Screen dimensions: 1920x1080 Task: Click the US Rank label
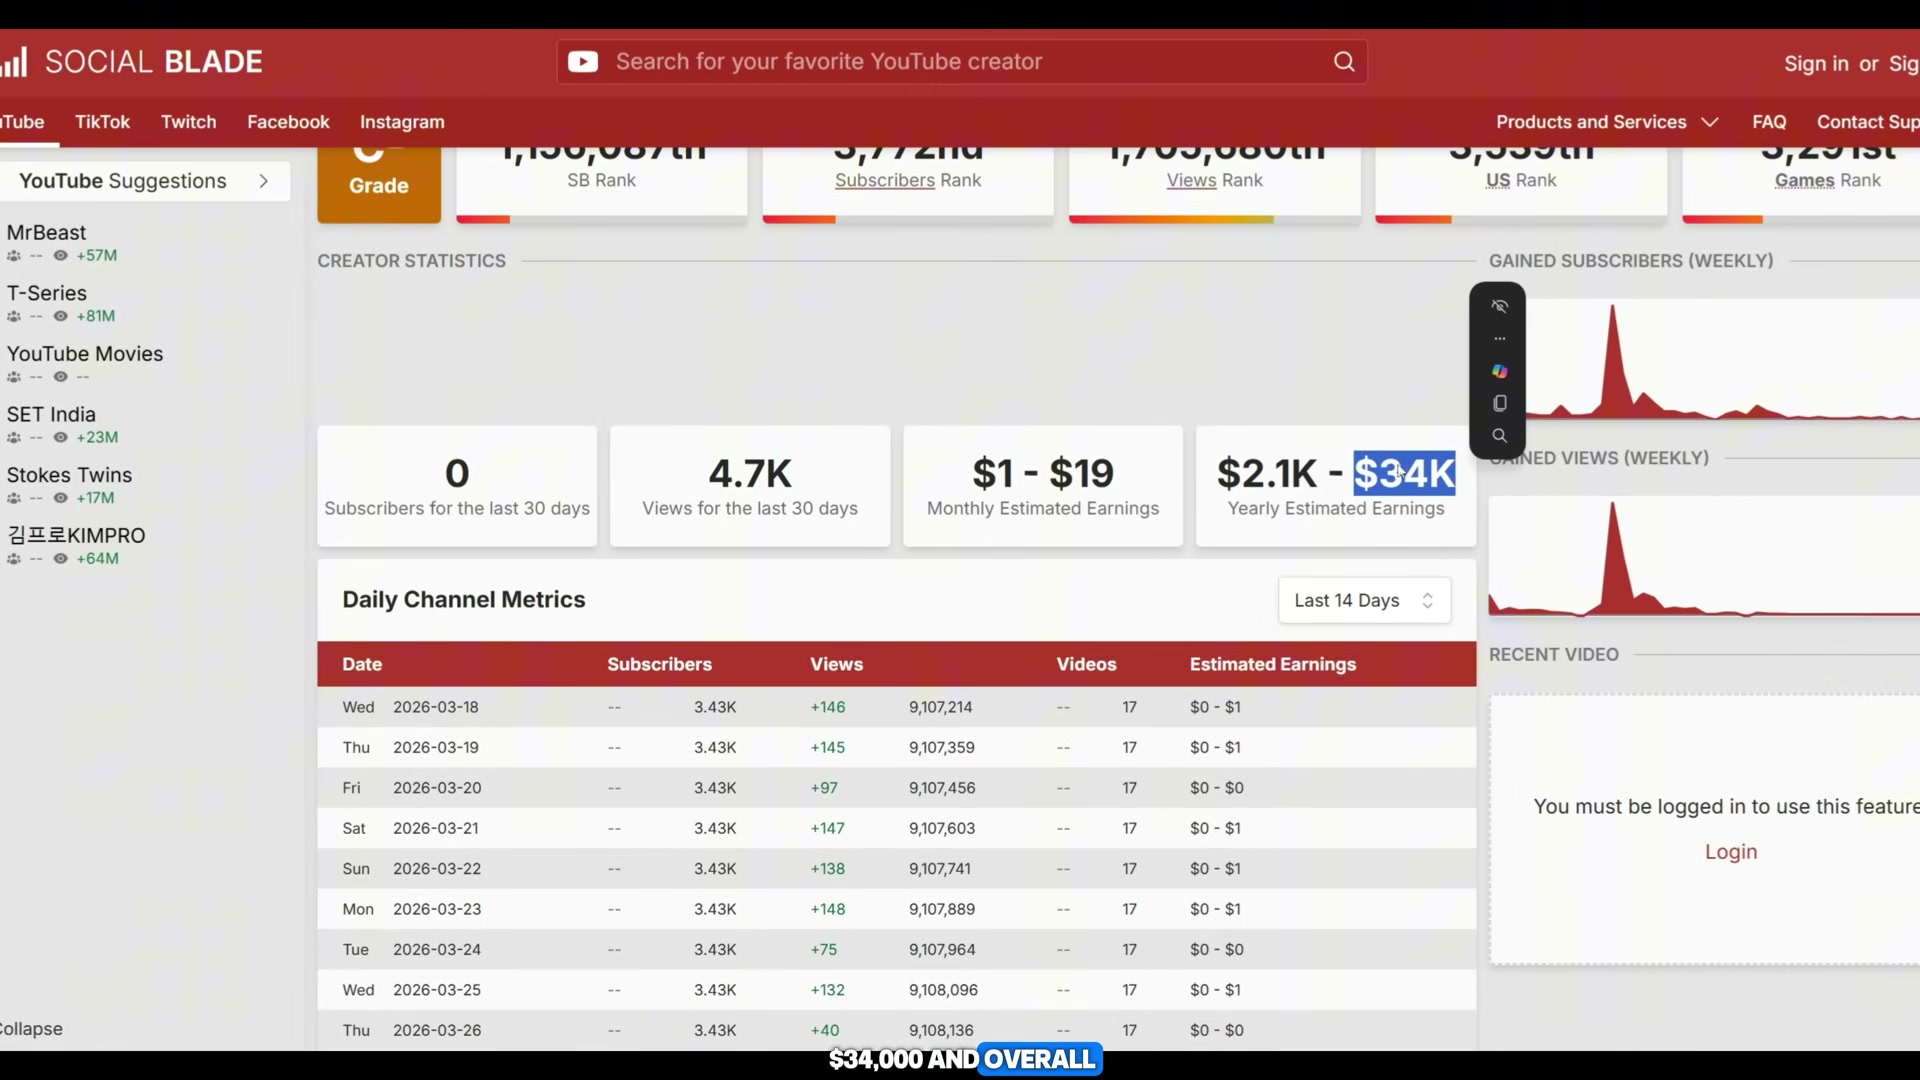click(1521, 180)
